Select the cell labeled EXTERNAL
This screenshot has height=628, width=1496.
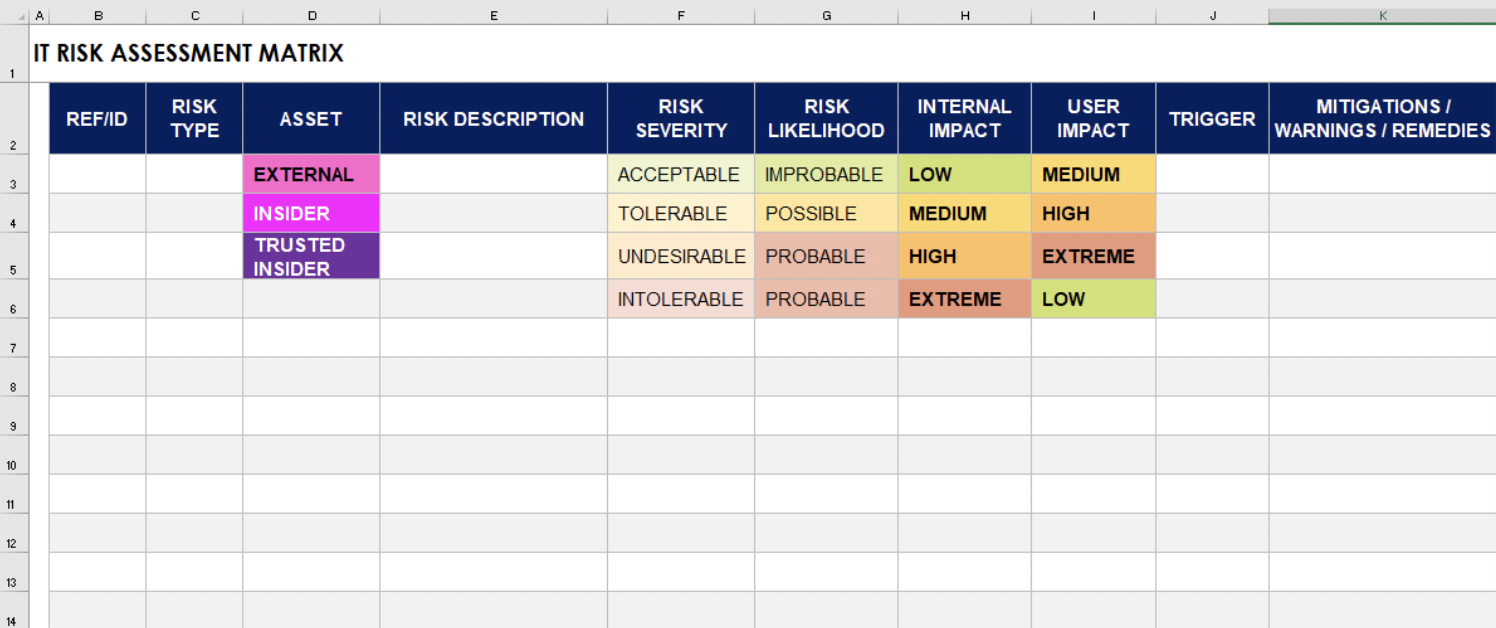(x=311, y=174)
